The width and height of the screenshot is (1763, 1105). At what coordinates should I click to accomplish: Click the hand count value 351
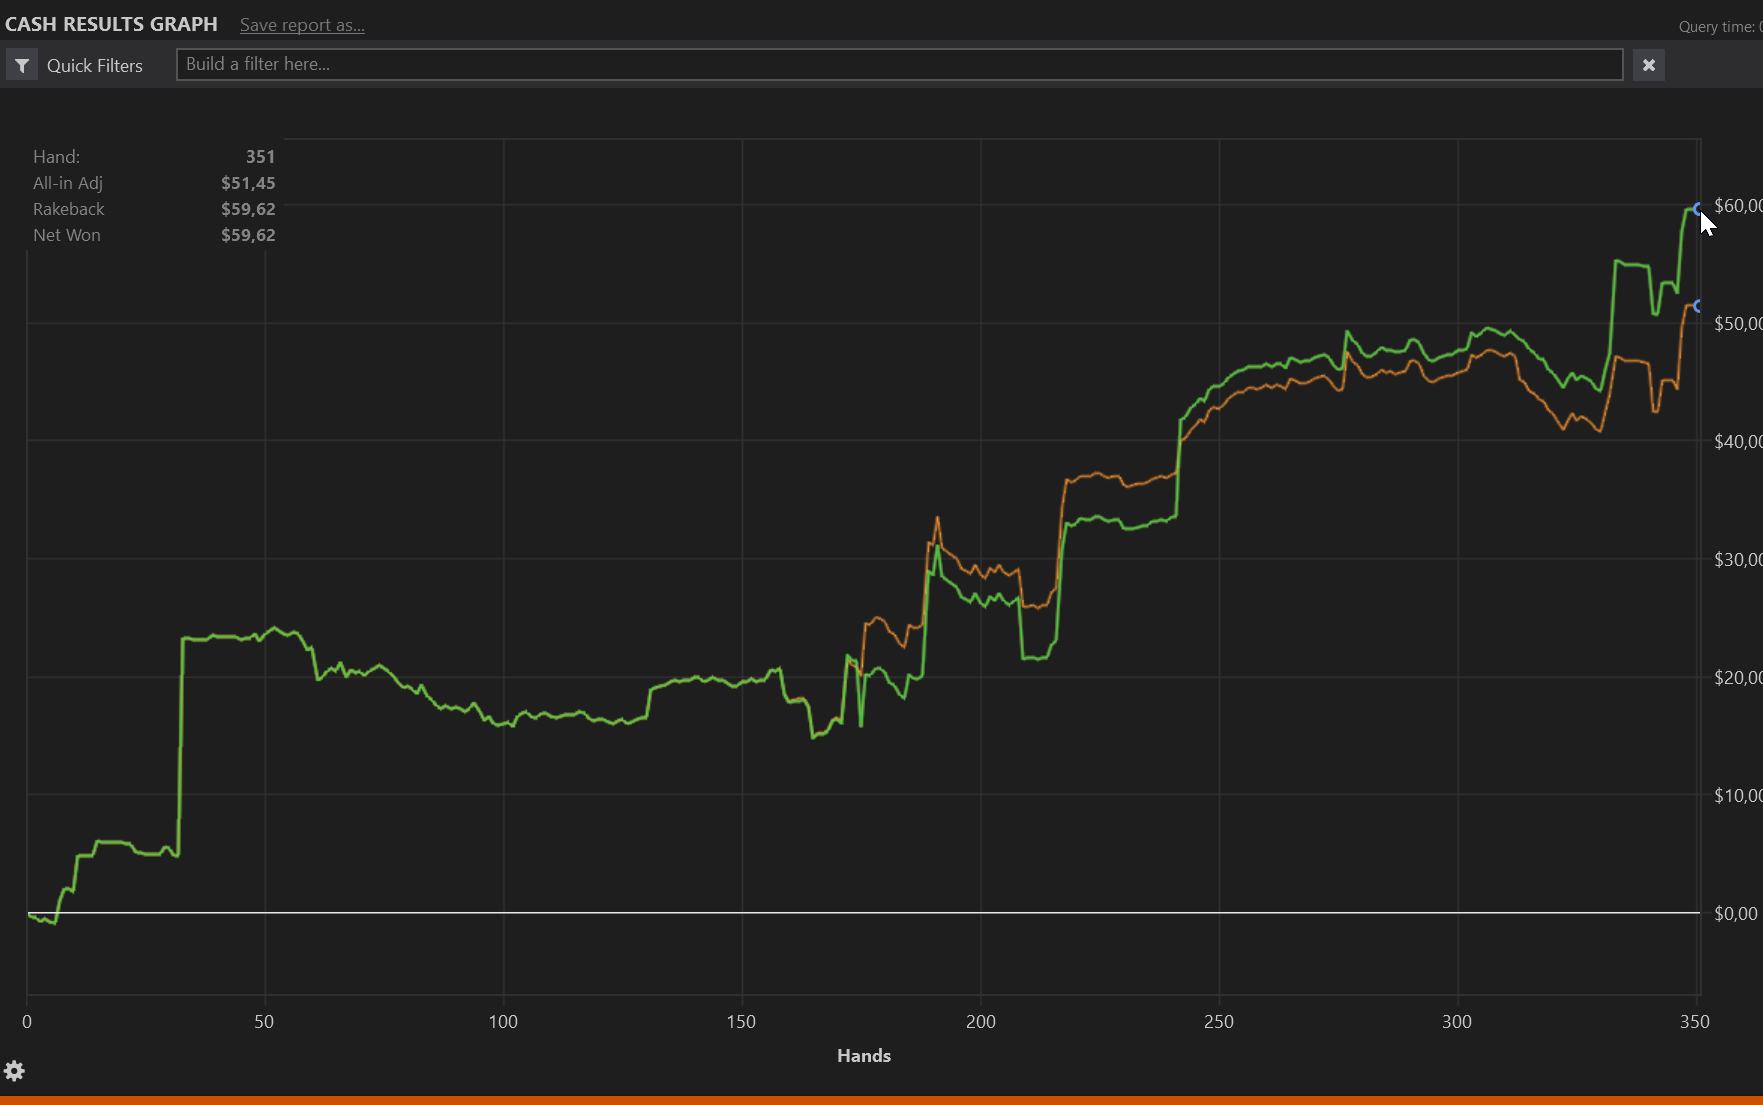[x=260, y=157]
